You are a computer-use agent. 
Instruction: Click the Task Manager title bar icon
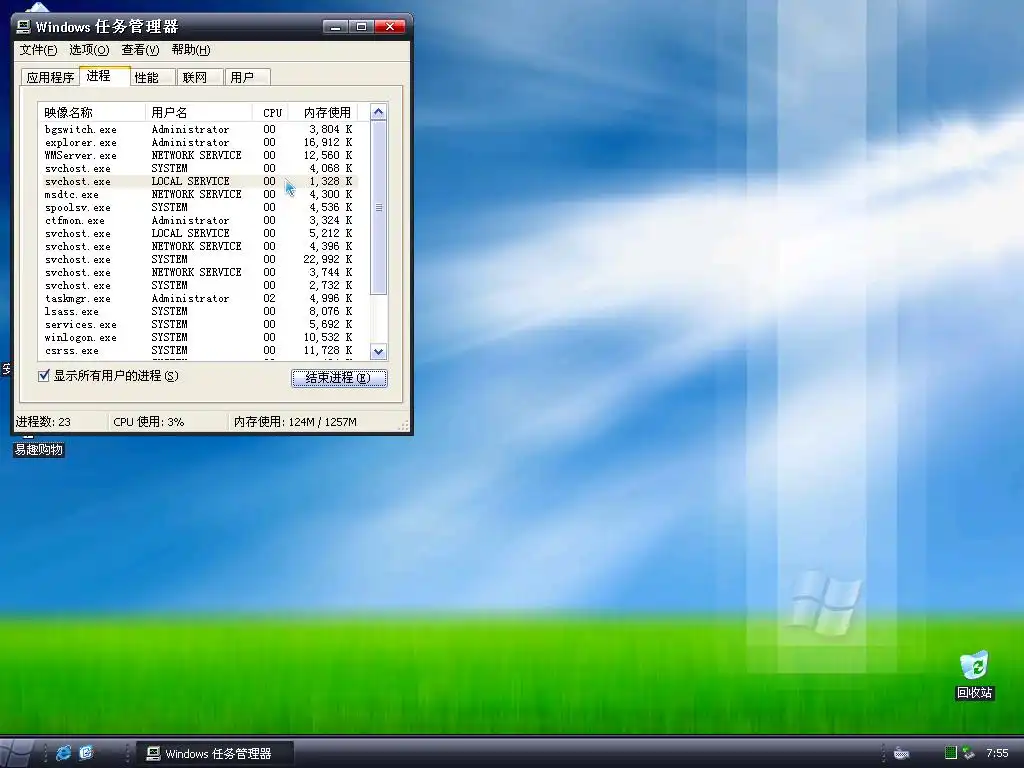24,27
